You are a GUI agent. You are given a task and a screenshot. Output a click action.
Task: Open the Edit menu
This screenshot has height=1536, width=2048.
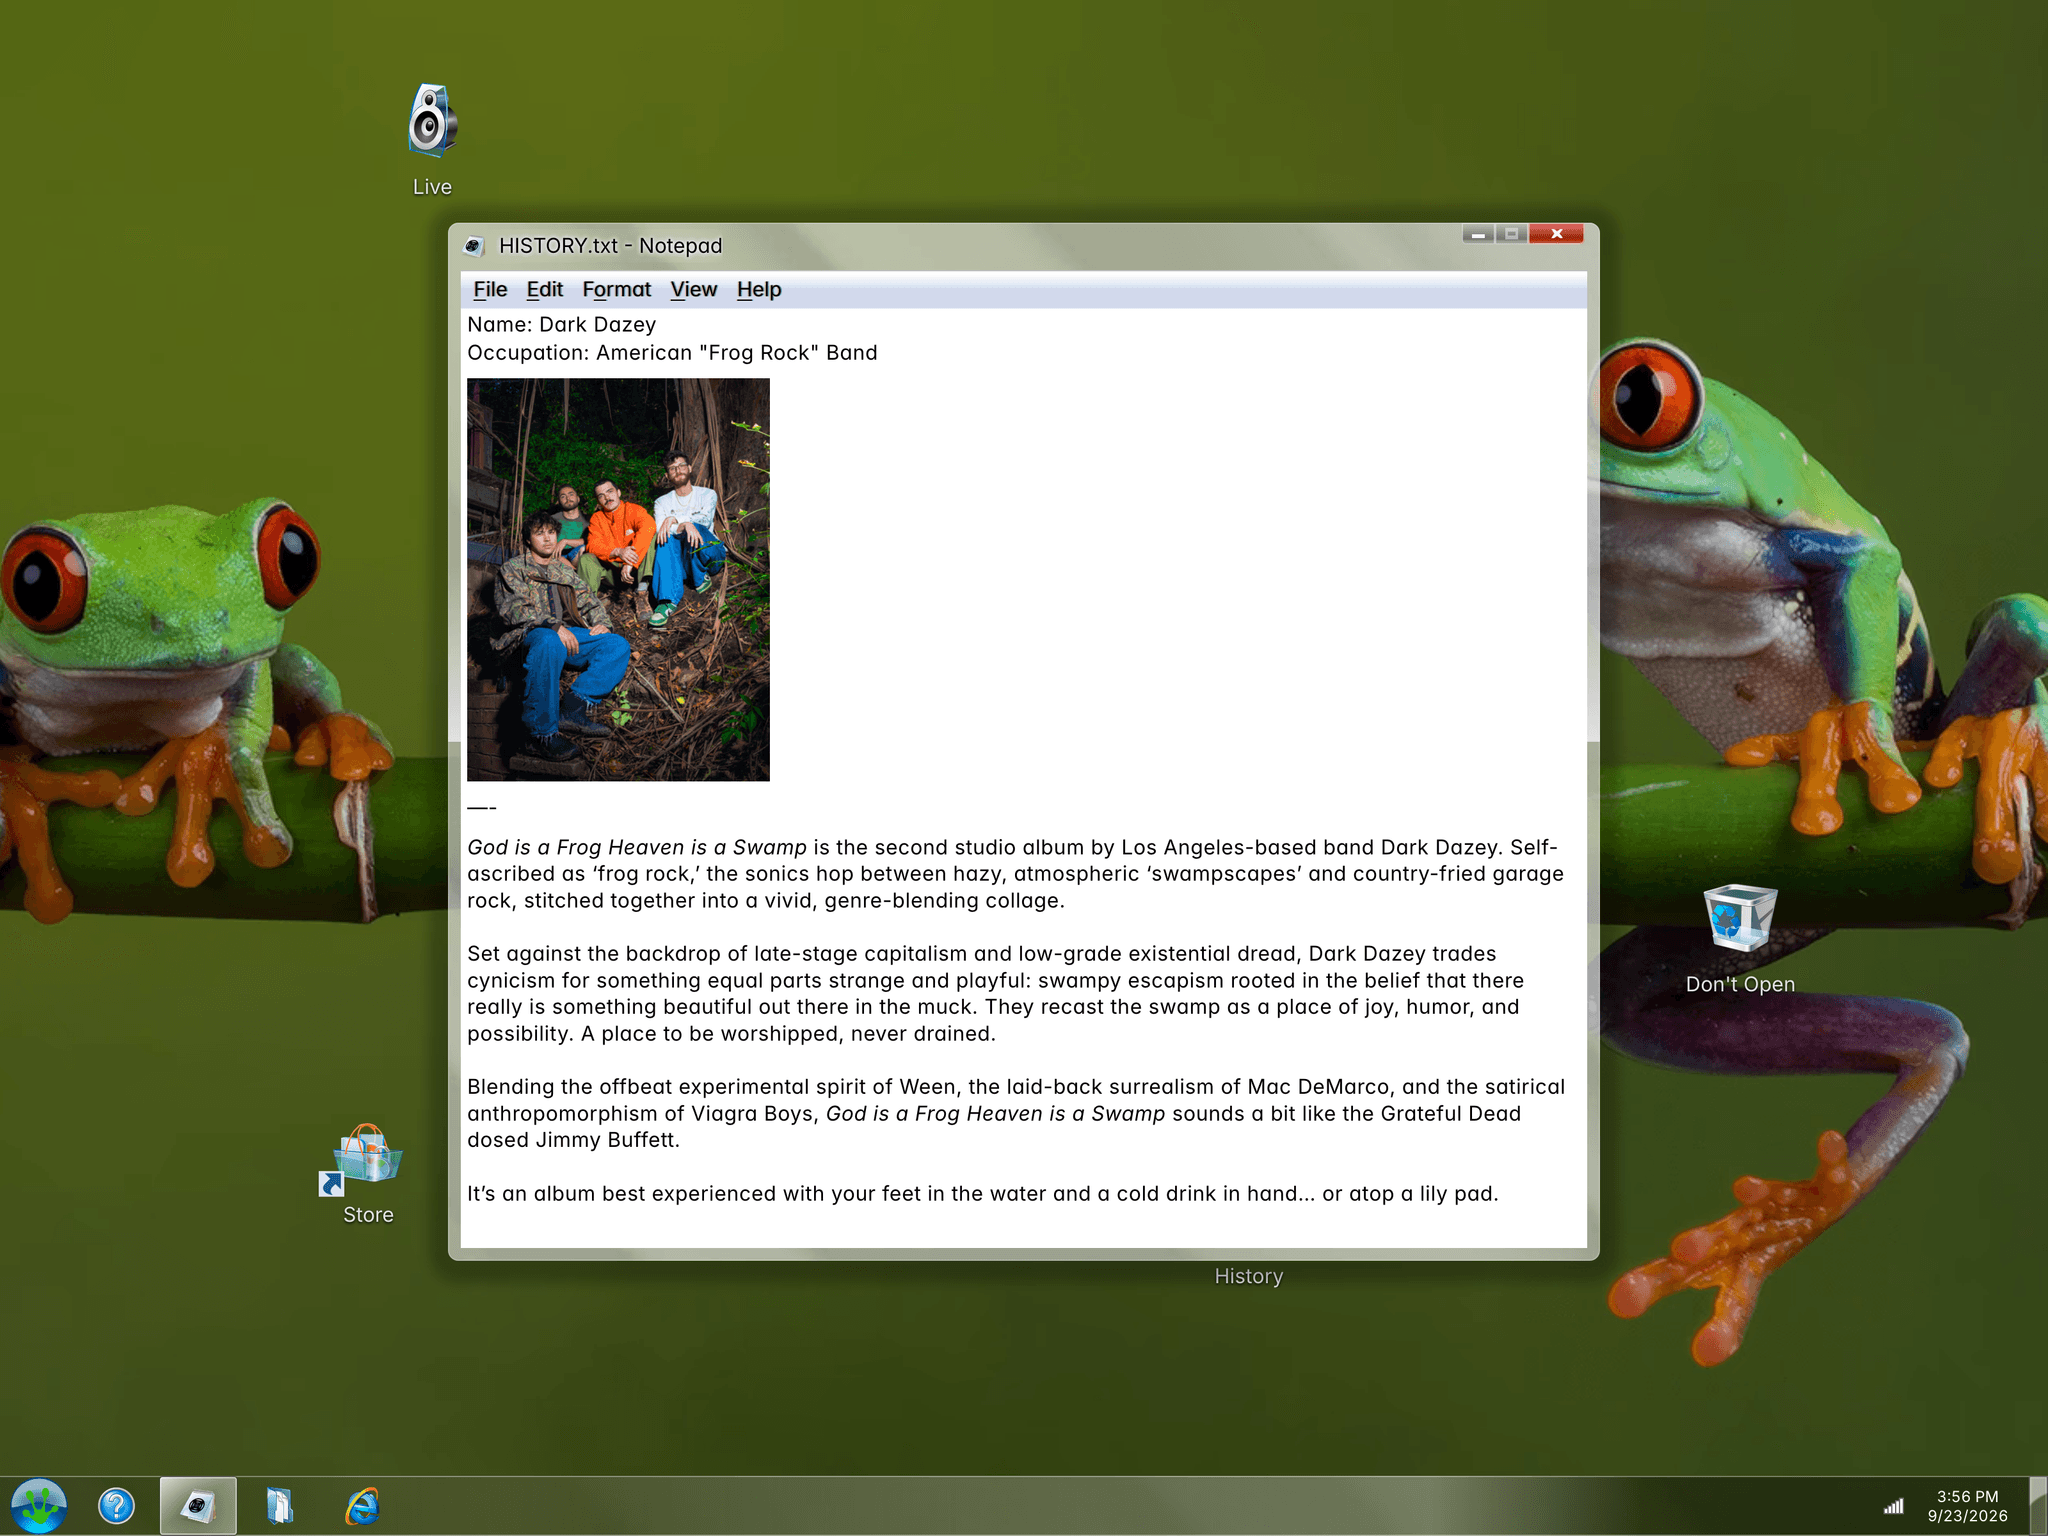(545, 290)
